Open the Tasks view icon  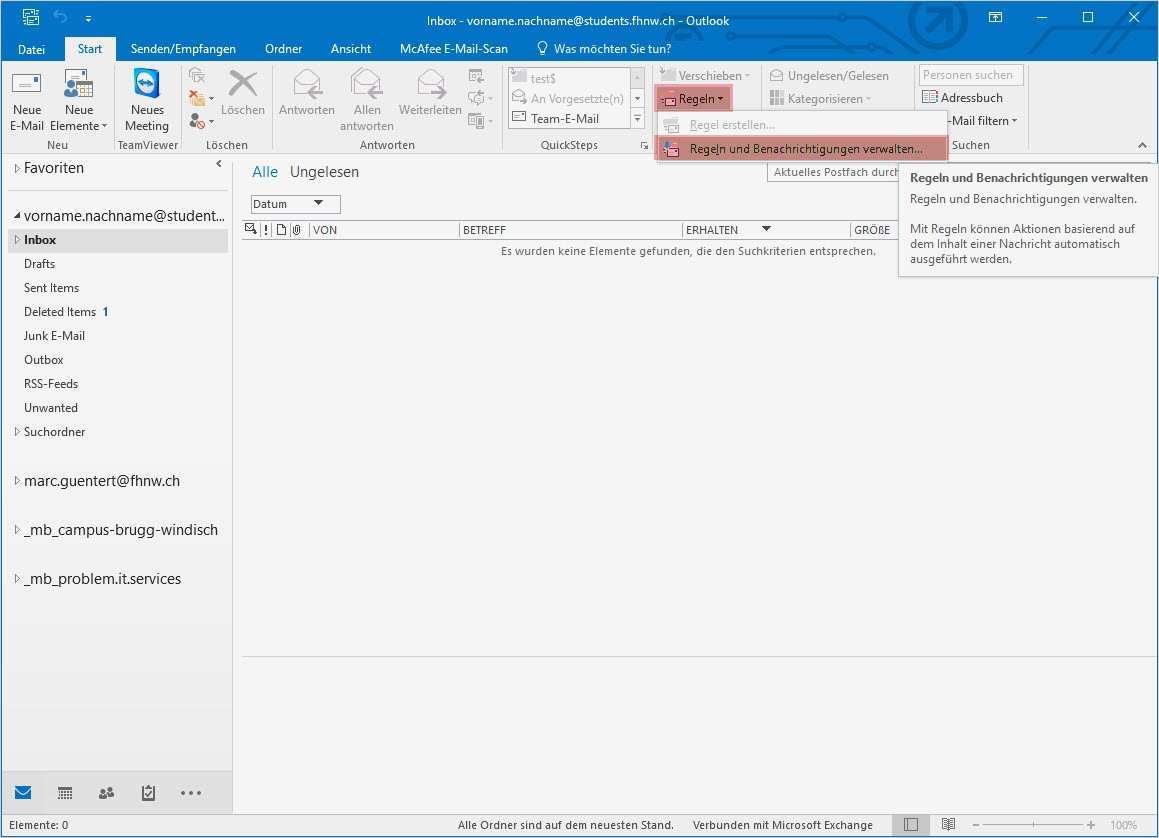click(148, 793)
